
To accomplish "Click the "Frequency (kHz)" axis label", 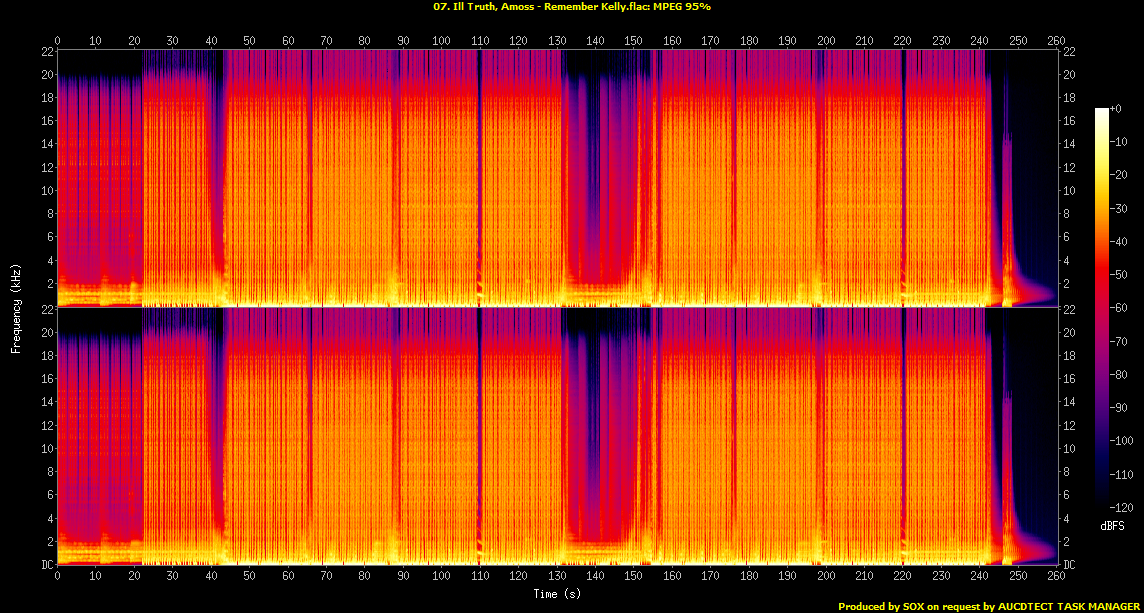I will coord(16,305).
